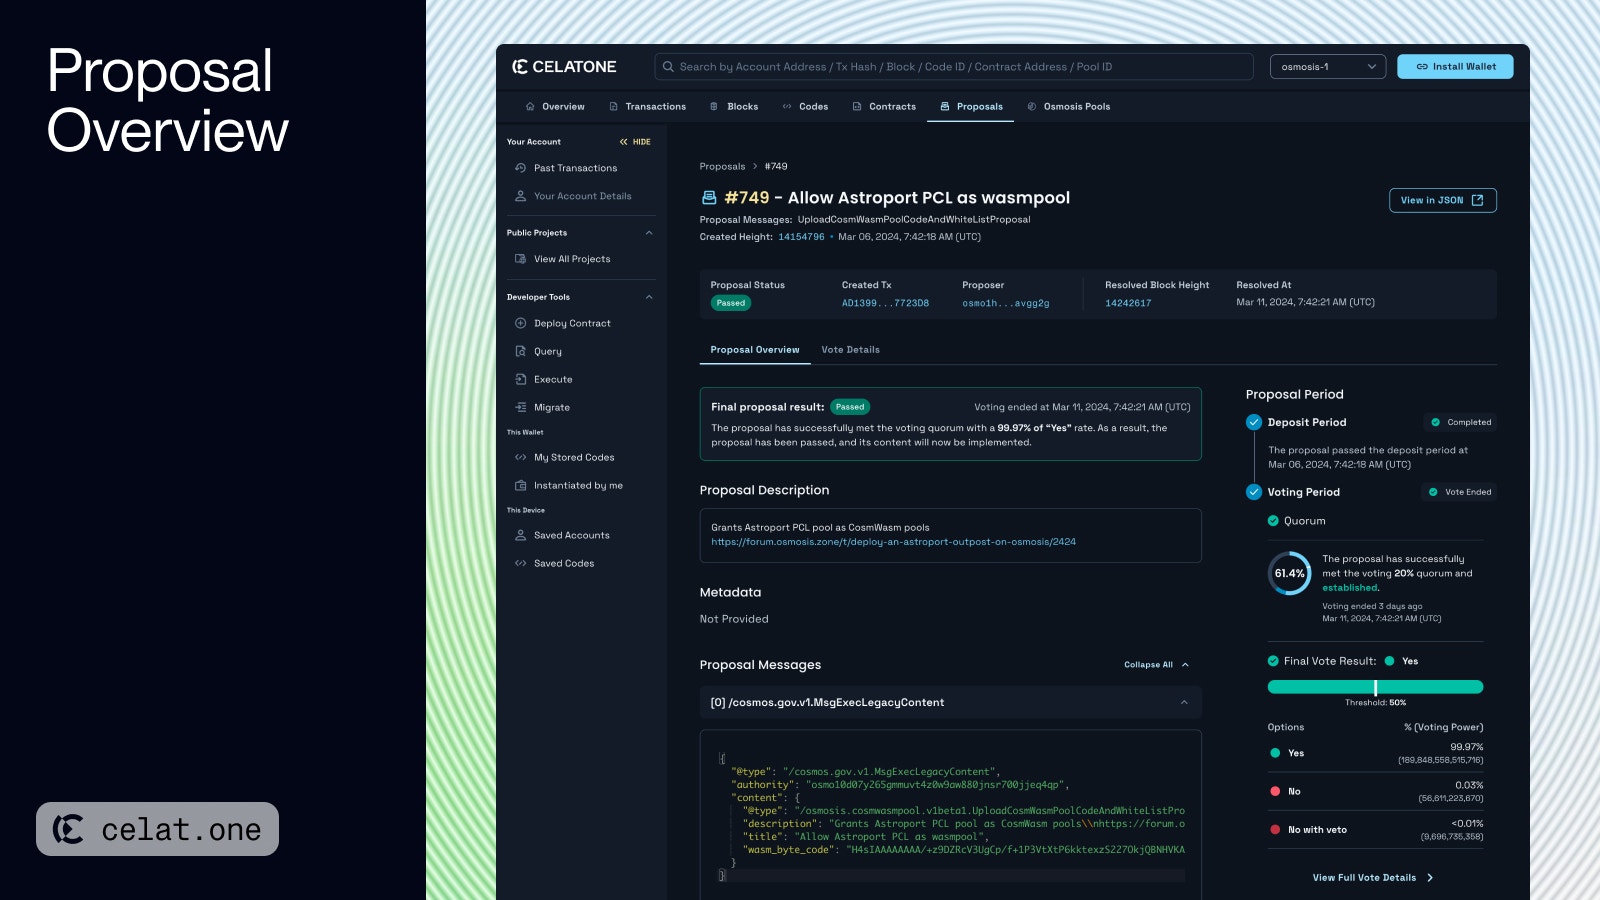Open the Blocks tab

pyautogui.click(x=734, y=106)
